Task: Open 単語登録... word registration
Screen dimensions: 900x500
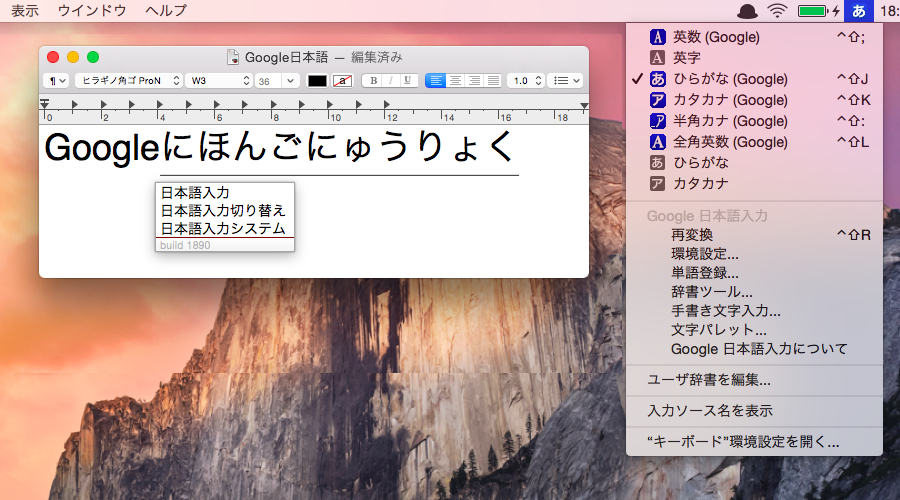Action: point(754,273)
